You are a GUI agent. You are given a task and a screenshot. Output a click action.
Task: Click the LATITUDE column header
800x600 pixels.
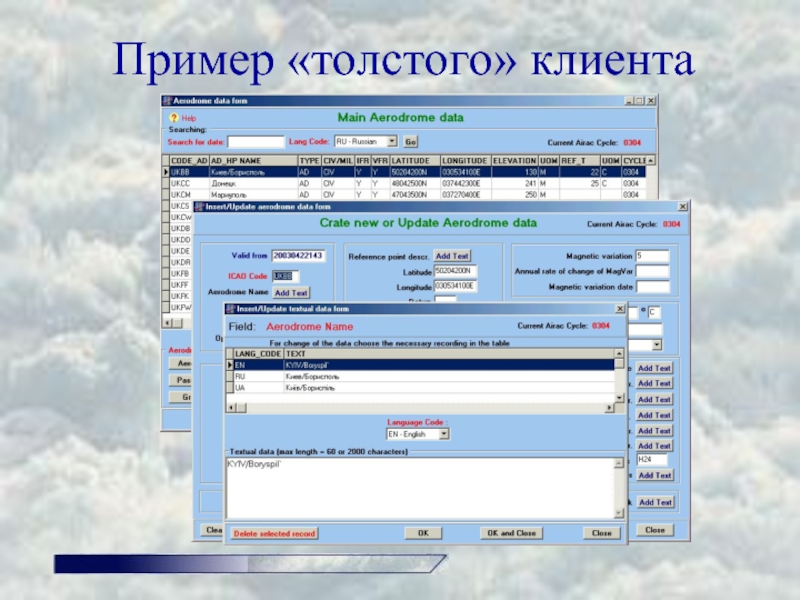click(415, 161)
